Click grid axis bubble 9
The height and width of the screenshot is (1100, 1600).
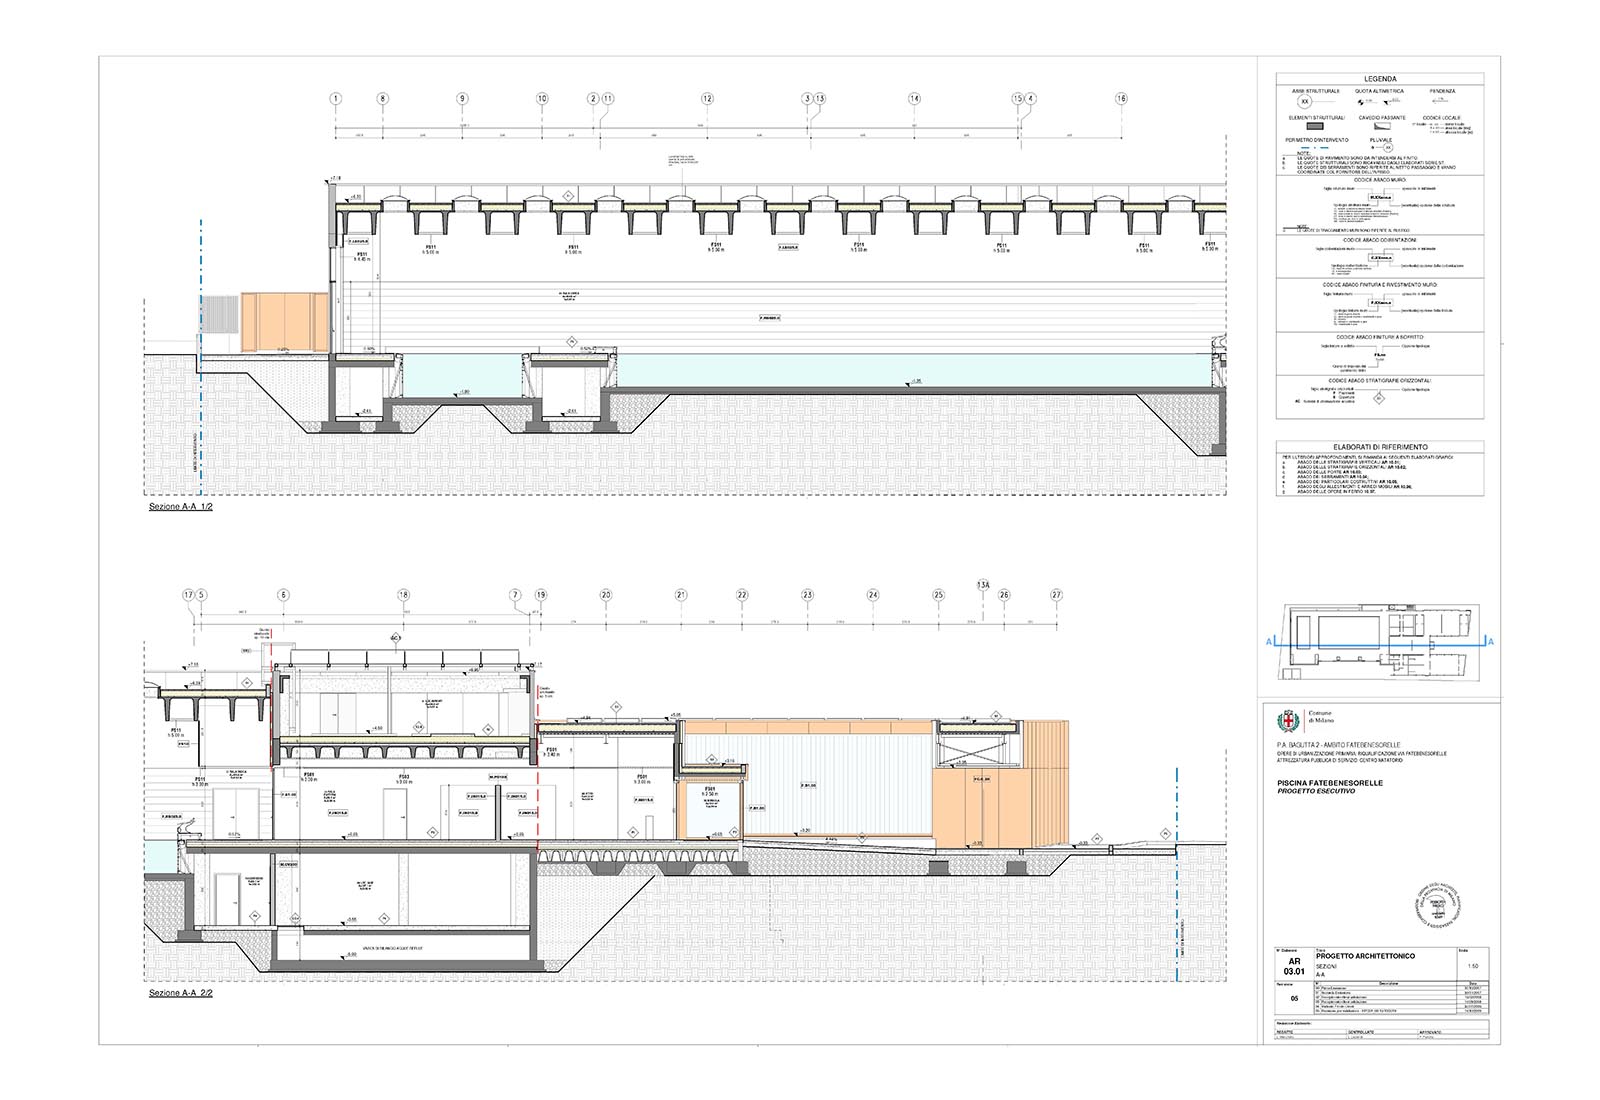click(x=462, y=99)
